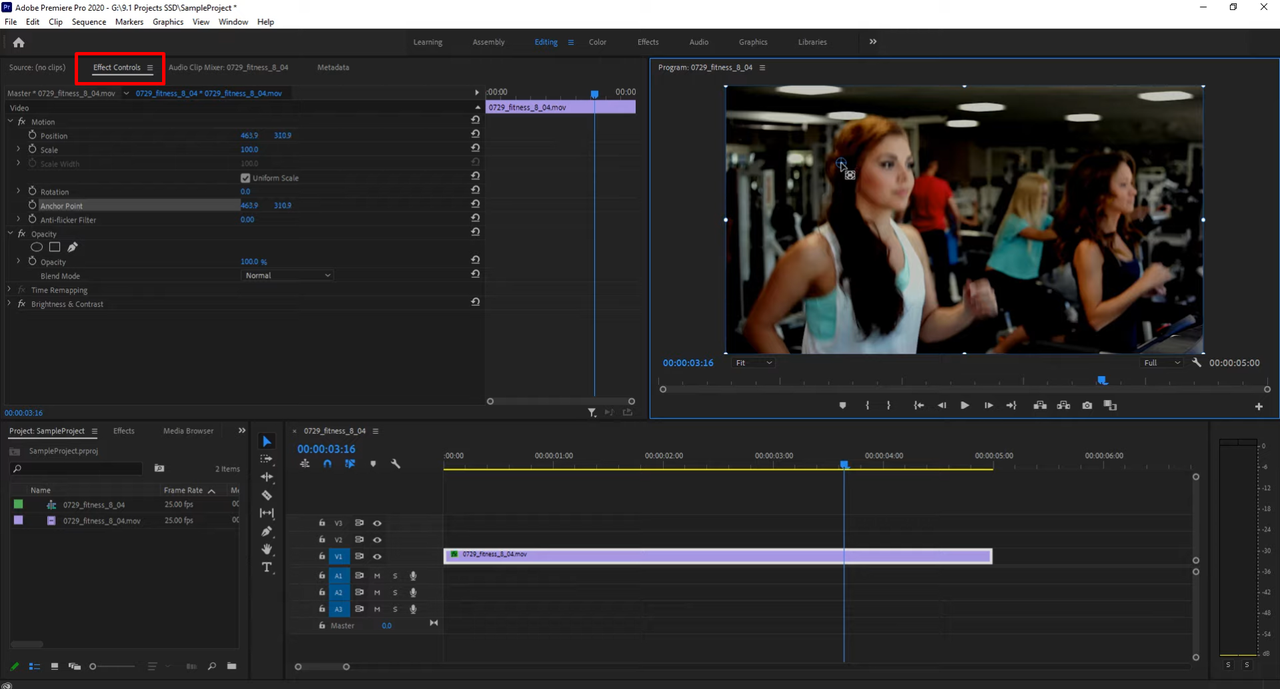Click the Mark Out bracket button
This screenshot has width=1280, height=689.
pos(888,405)
